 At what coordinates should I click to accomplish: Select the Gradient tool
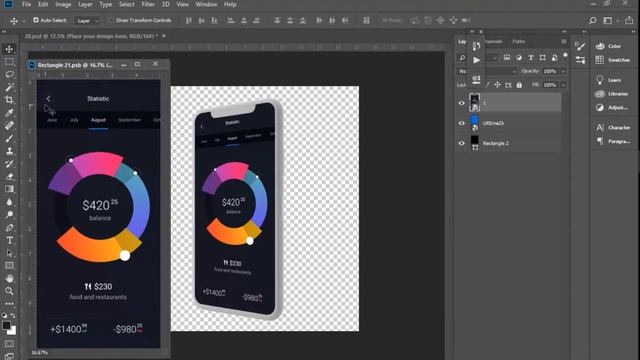[x=9, y=189]
